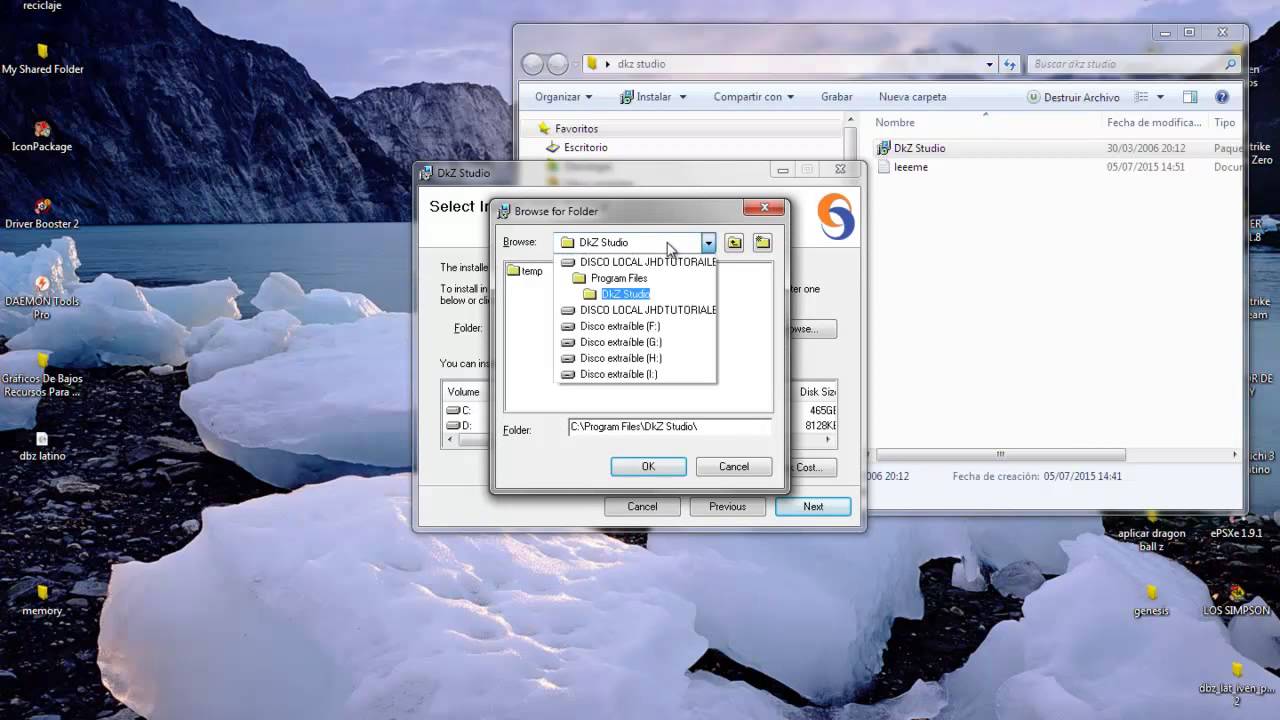This screenshot has width=1280, height=720.
Task: Select the DkZ Studio folder in dropdown list
Action: click(x=625, y=294)
